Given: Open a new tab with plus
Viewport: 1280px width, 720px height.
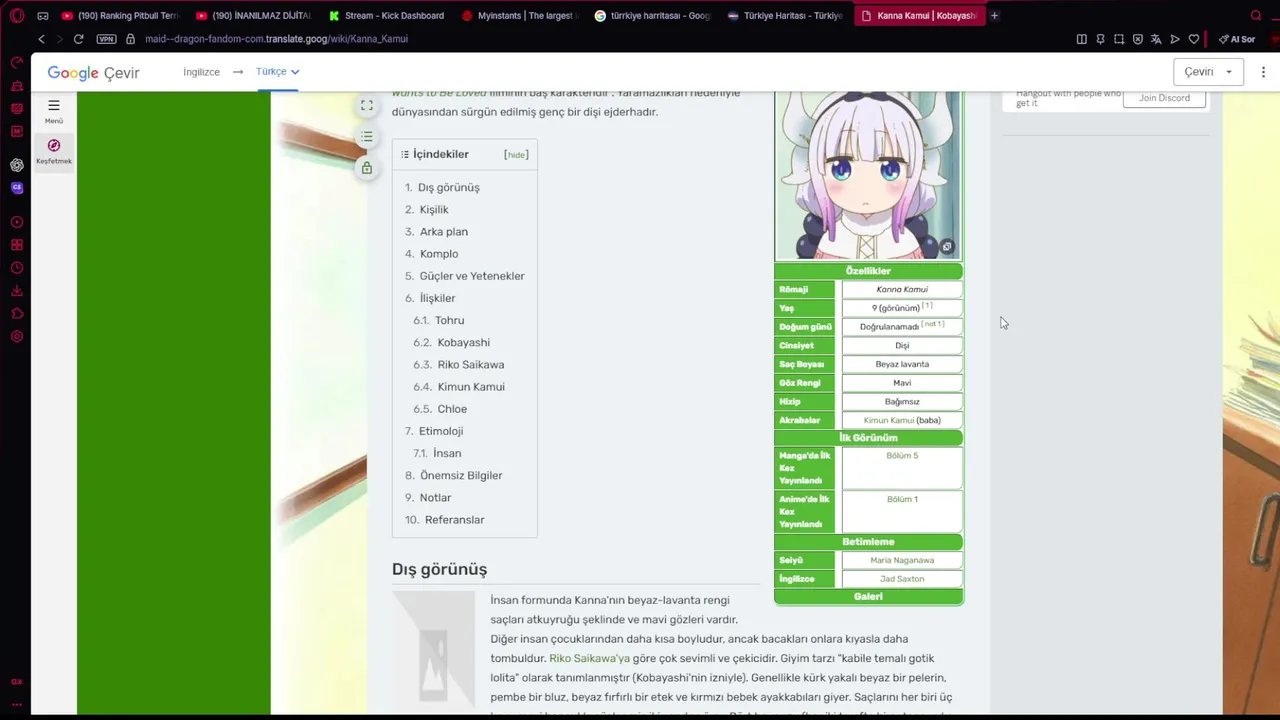Looking at the screenshot, I should coord(994,16).
